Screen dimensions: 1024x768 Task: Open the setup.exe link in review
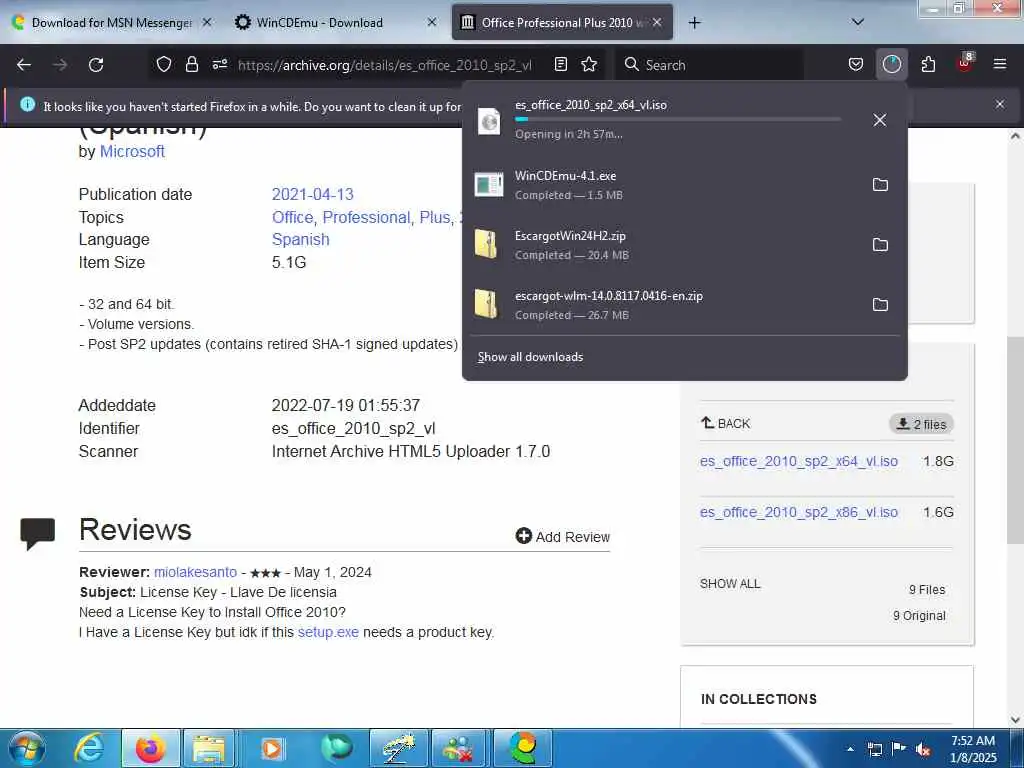pos(328,632)
